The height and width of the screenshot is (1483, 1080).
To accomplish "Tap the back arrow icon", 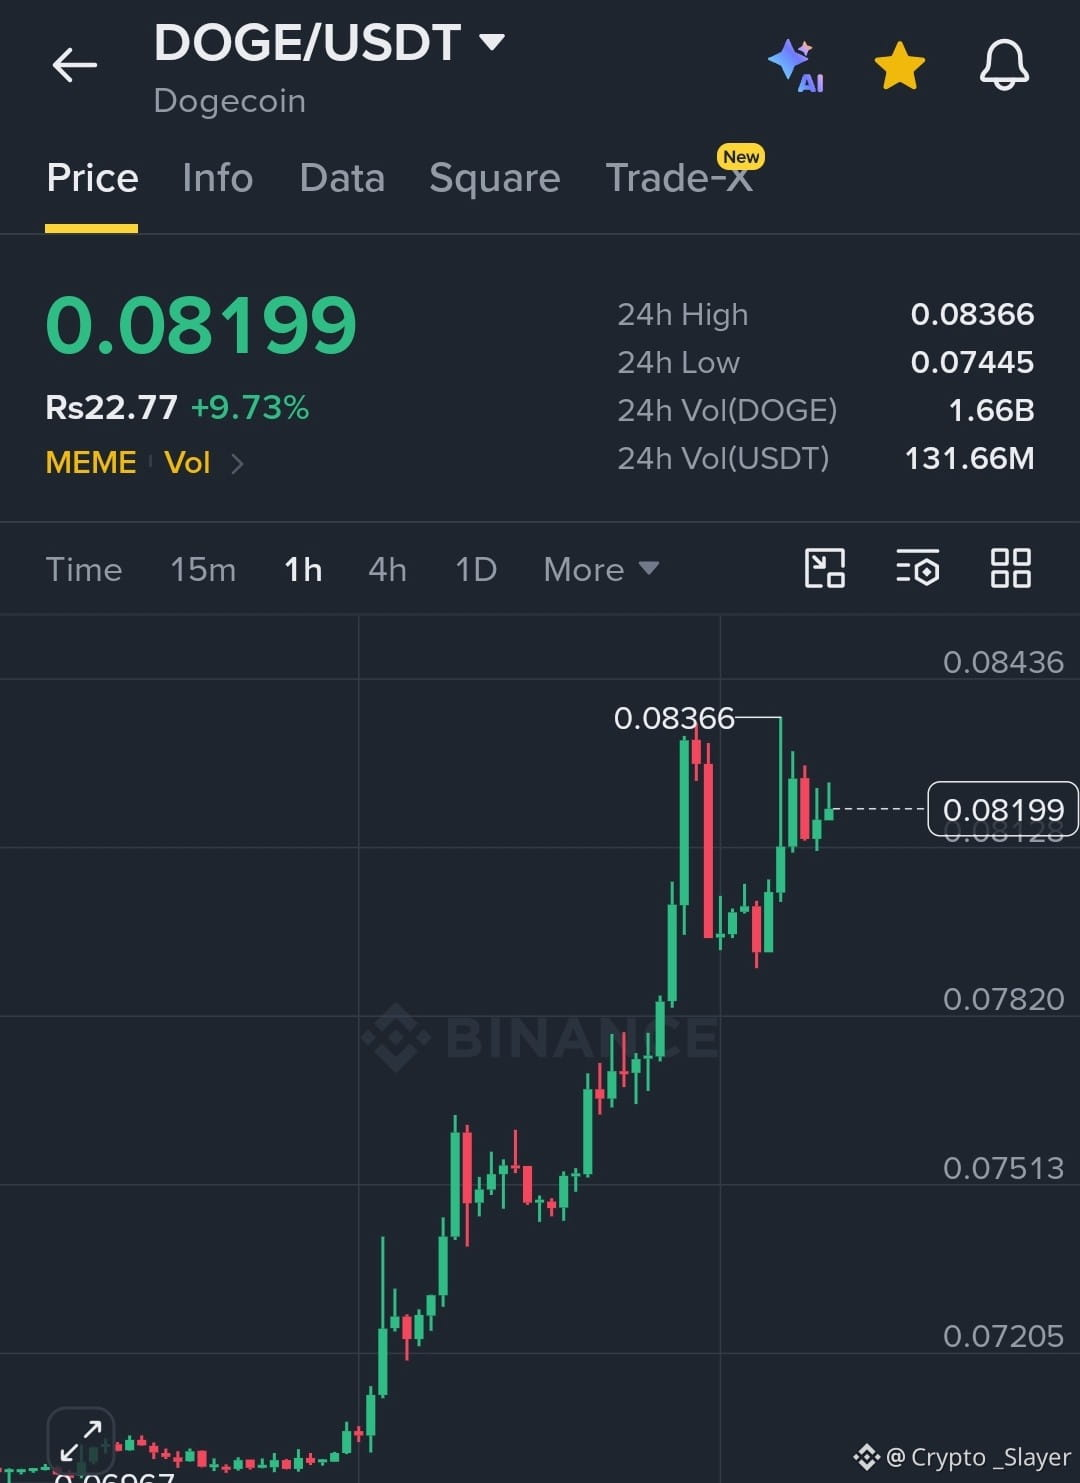I will [x=75, y=66].
